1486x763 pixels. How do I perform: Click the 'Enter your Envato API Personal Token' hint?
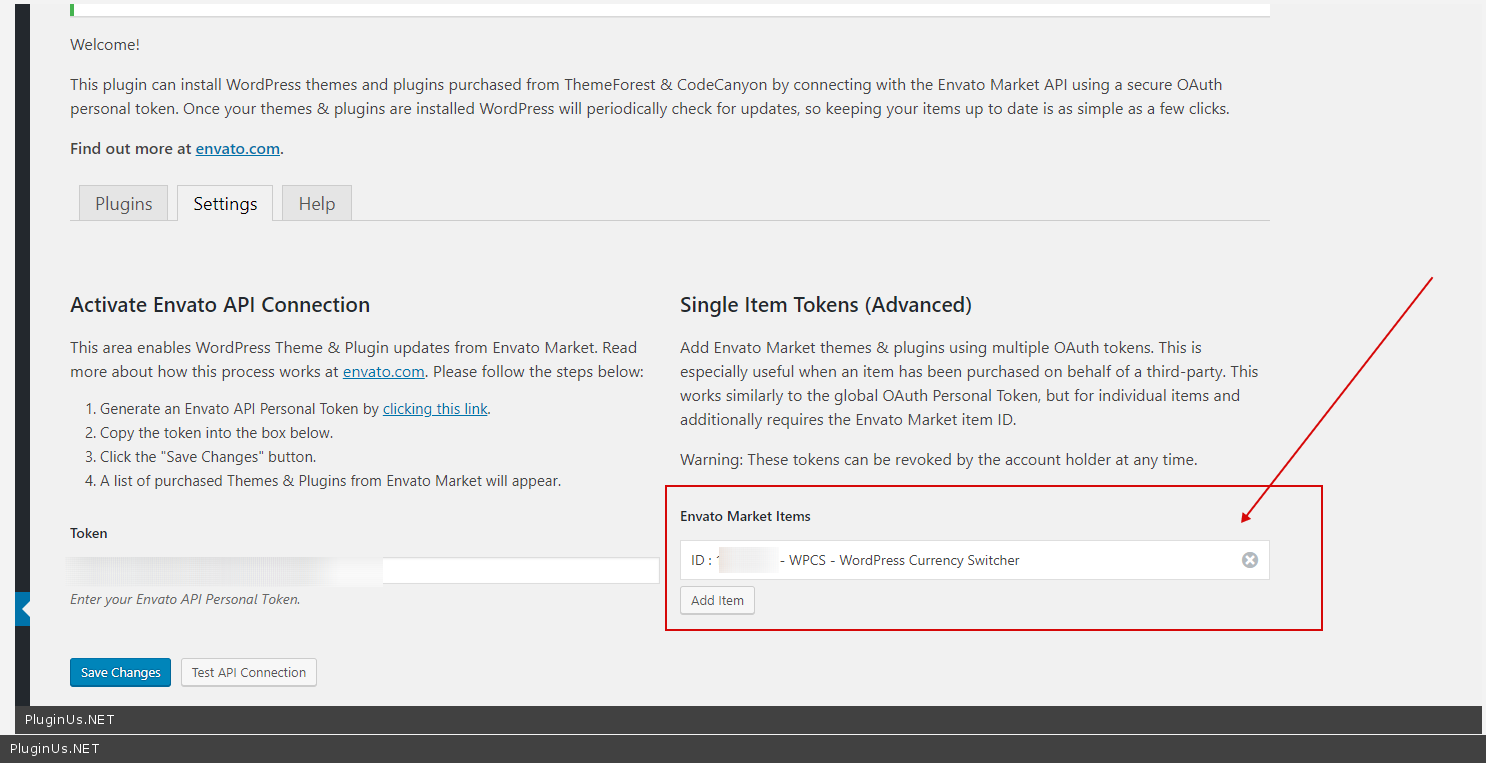[185, 600]
